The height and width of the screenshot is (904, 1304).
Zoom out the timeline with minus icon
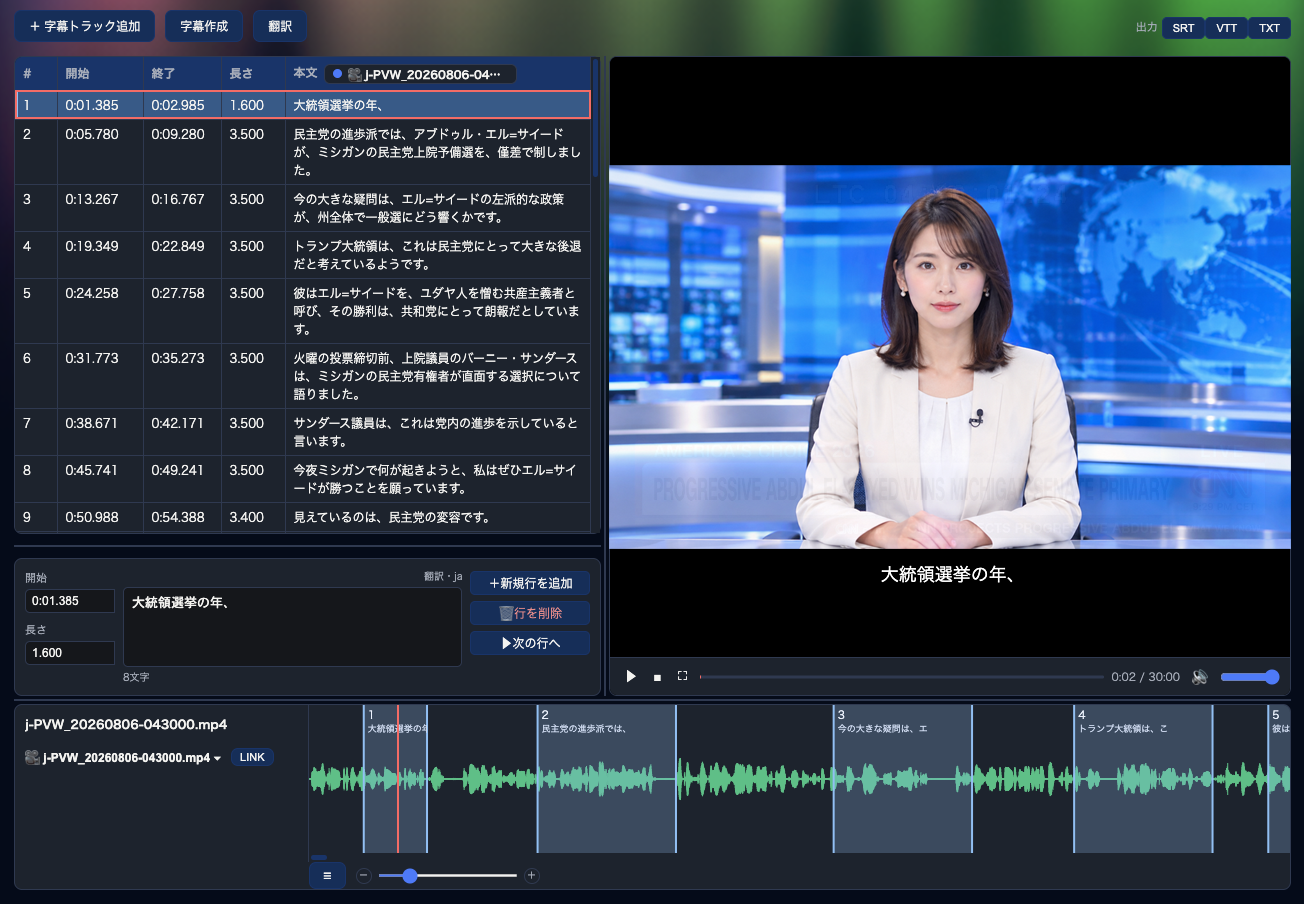point(364,876)
